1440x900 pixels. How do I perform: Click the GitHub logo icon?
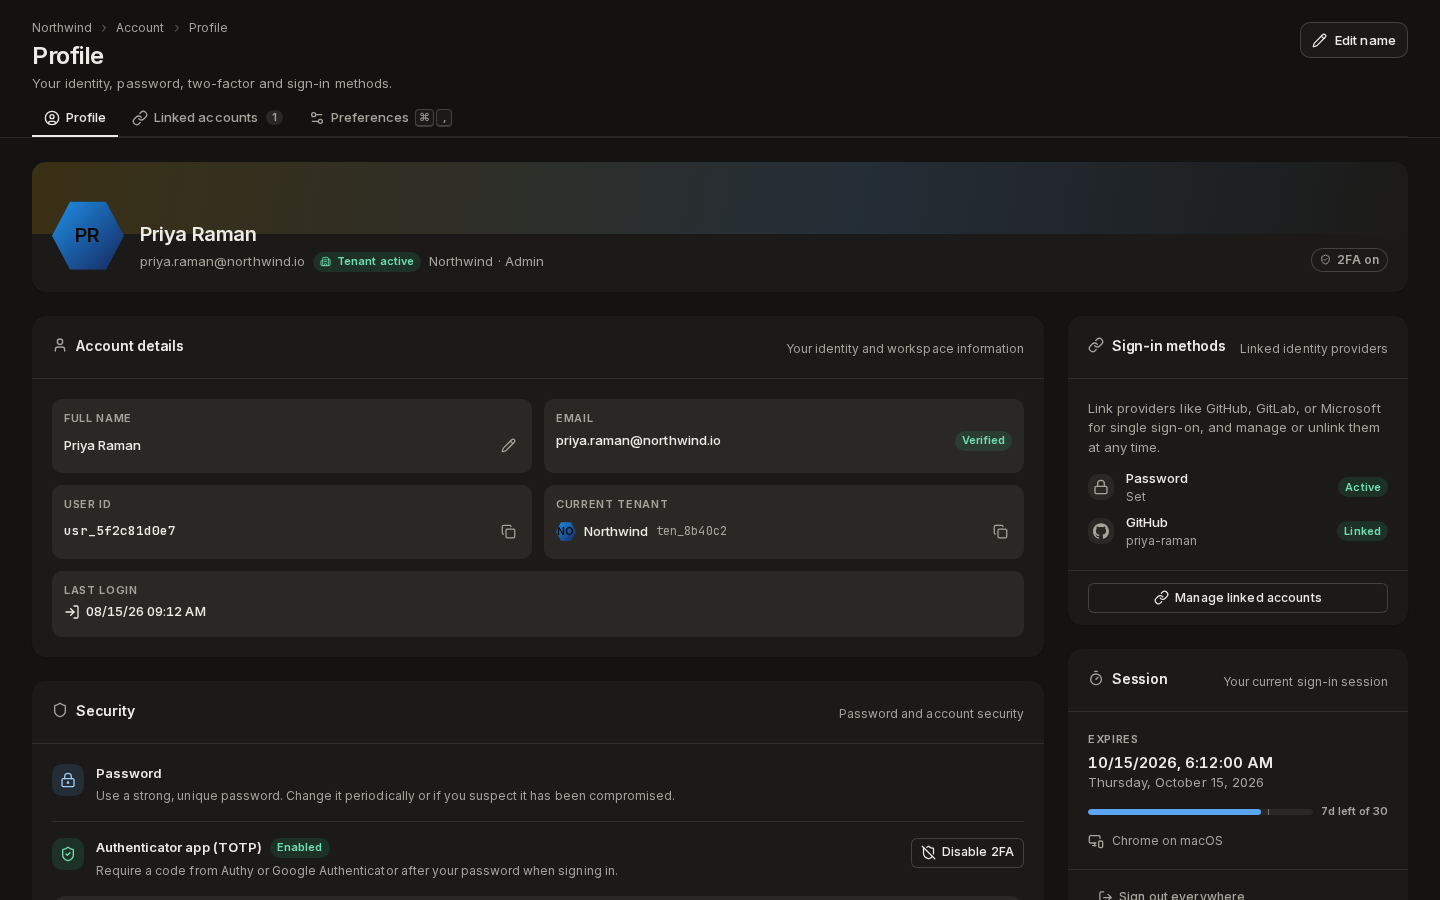[1101, 531]
